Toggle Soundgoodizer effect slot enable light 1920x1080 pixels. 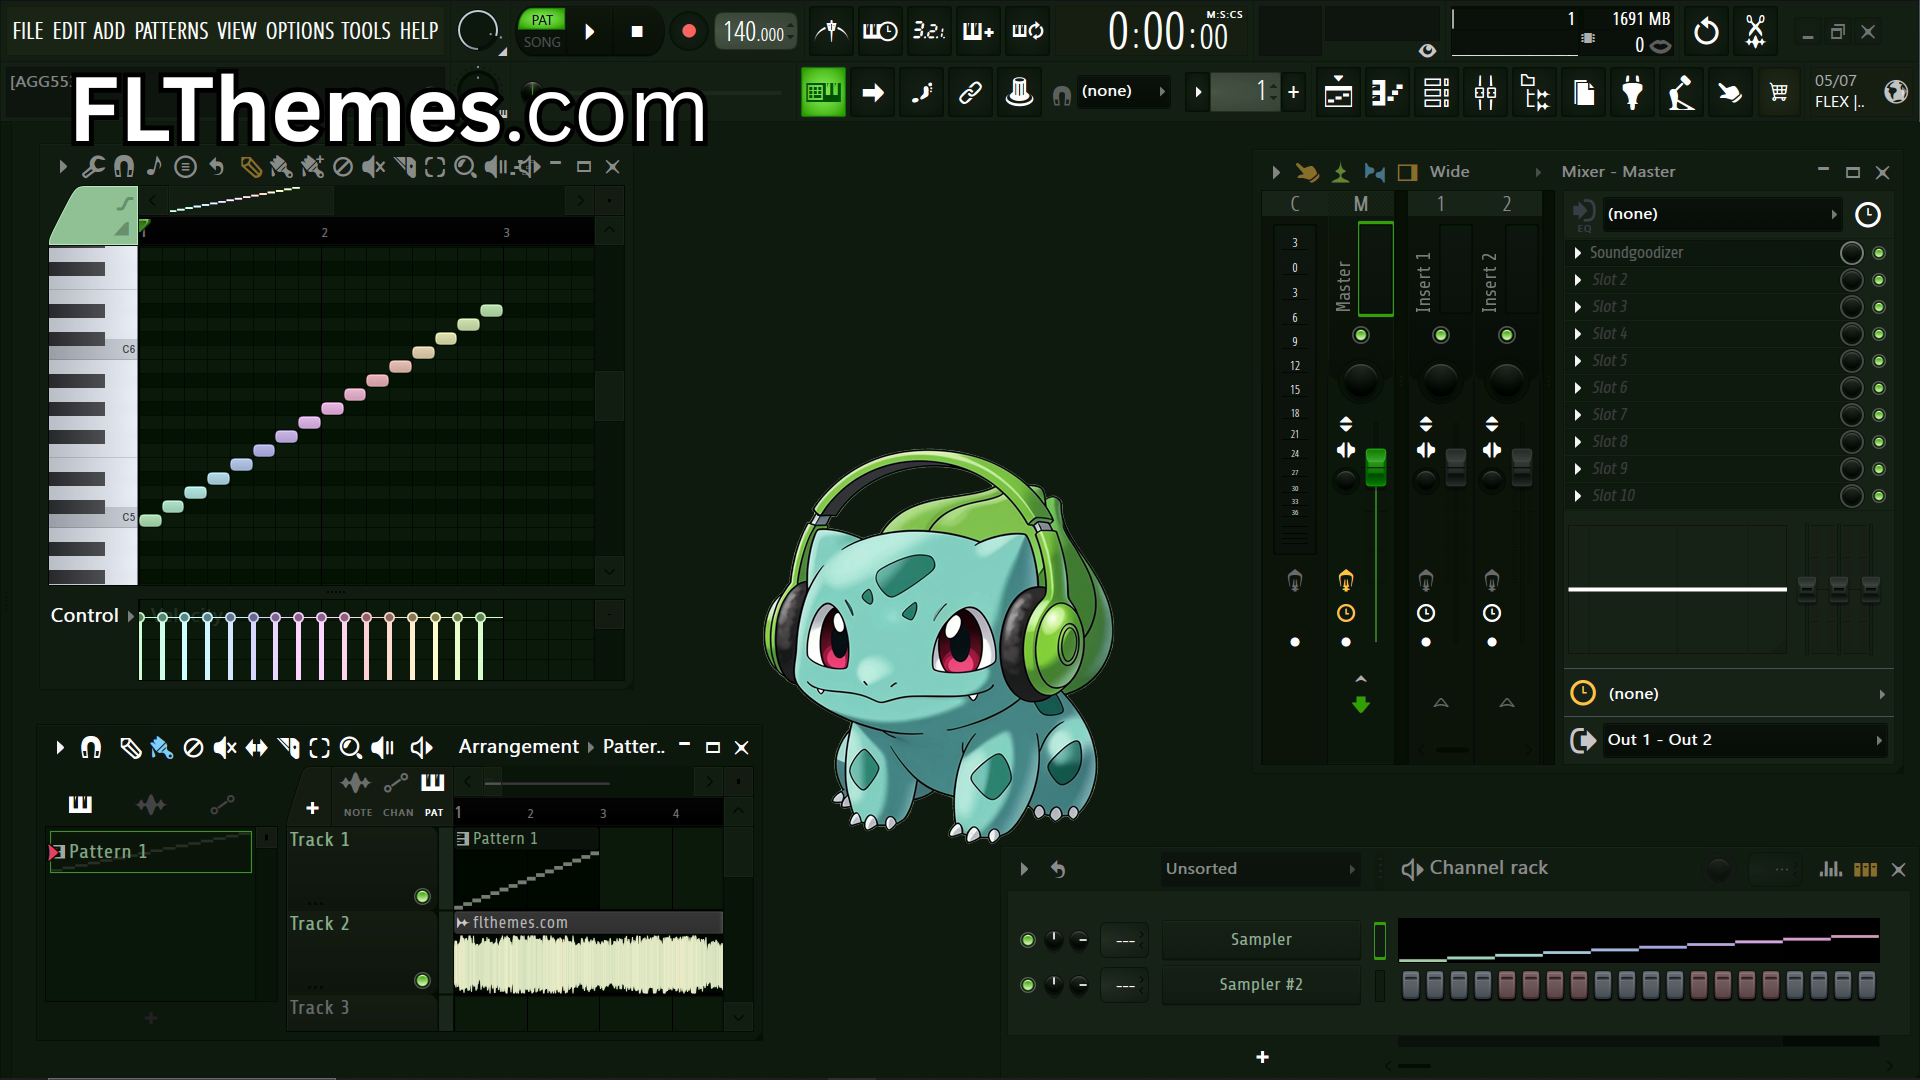(x=1879, y=253)
